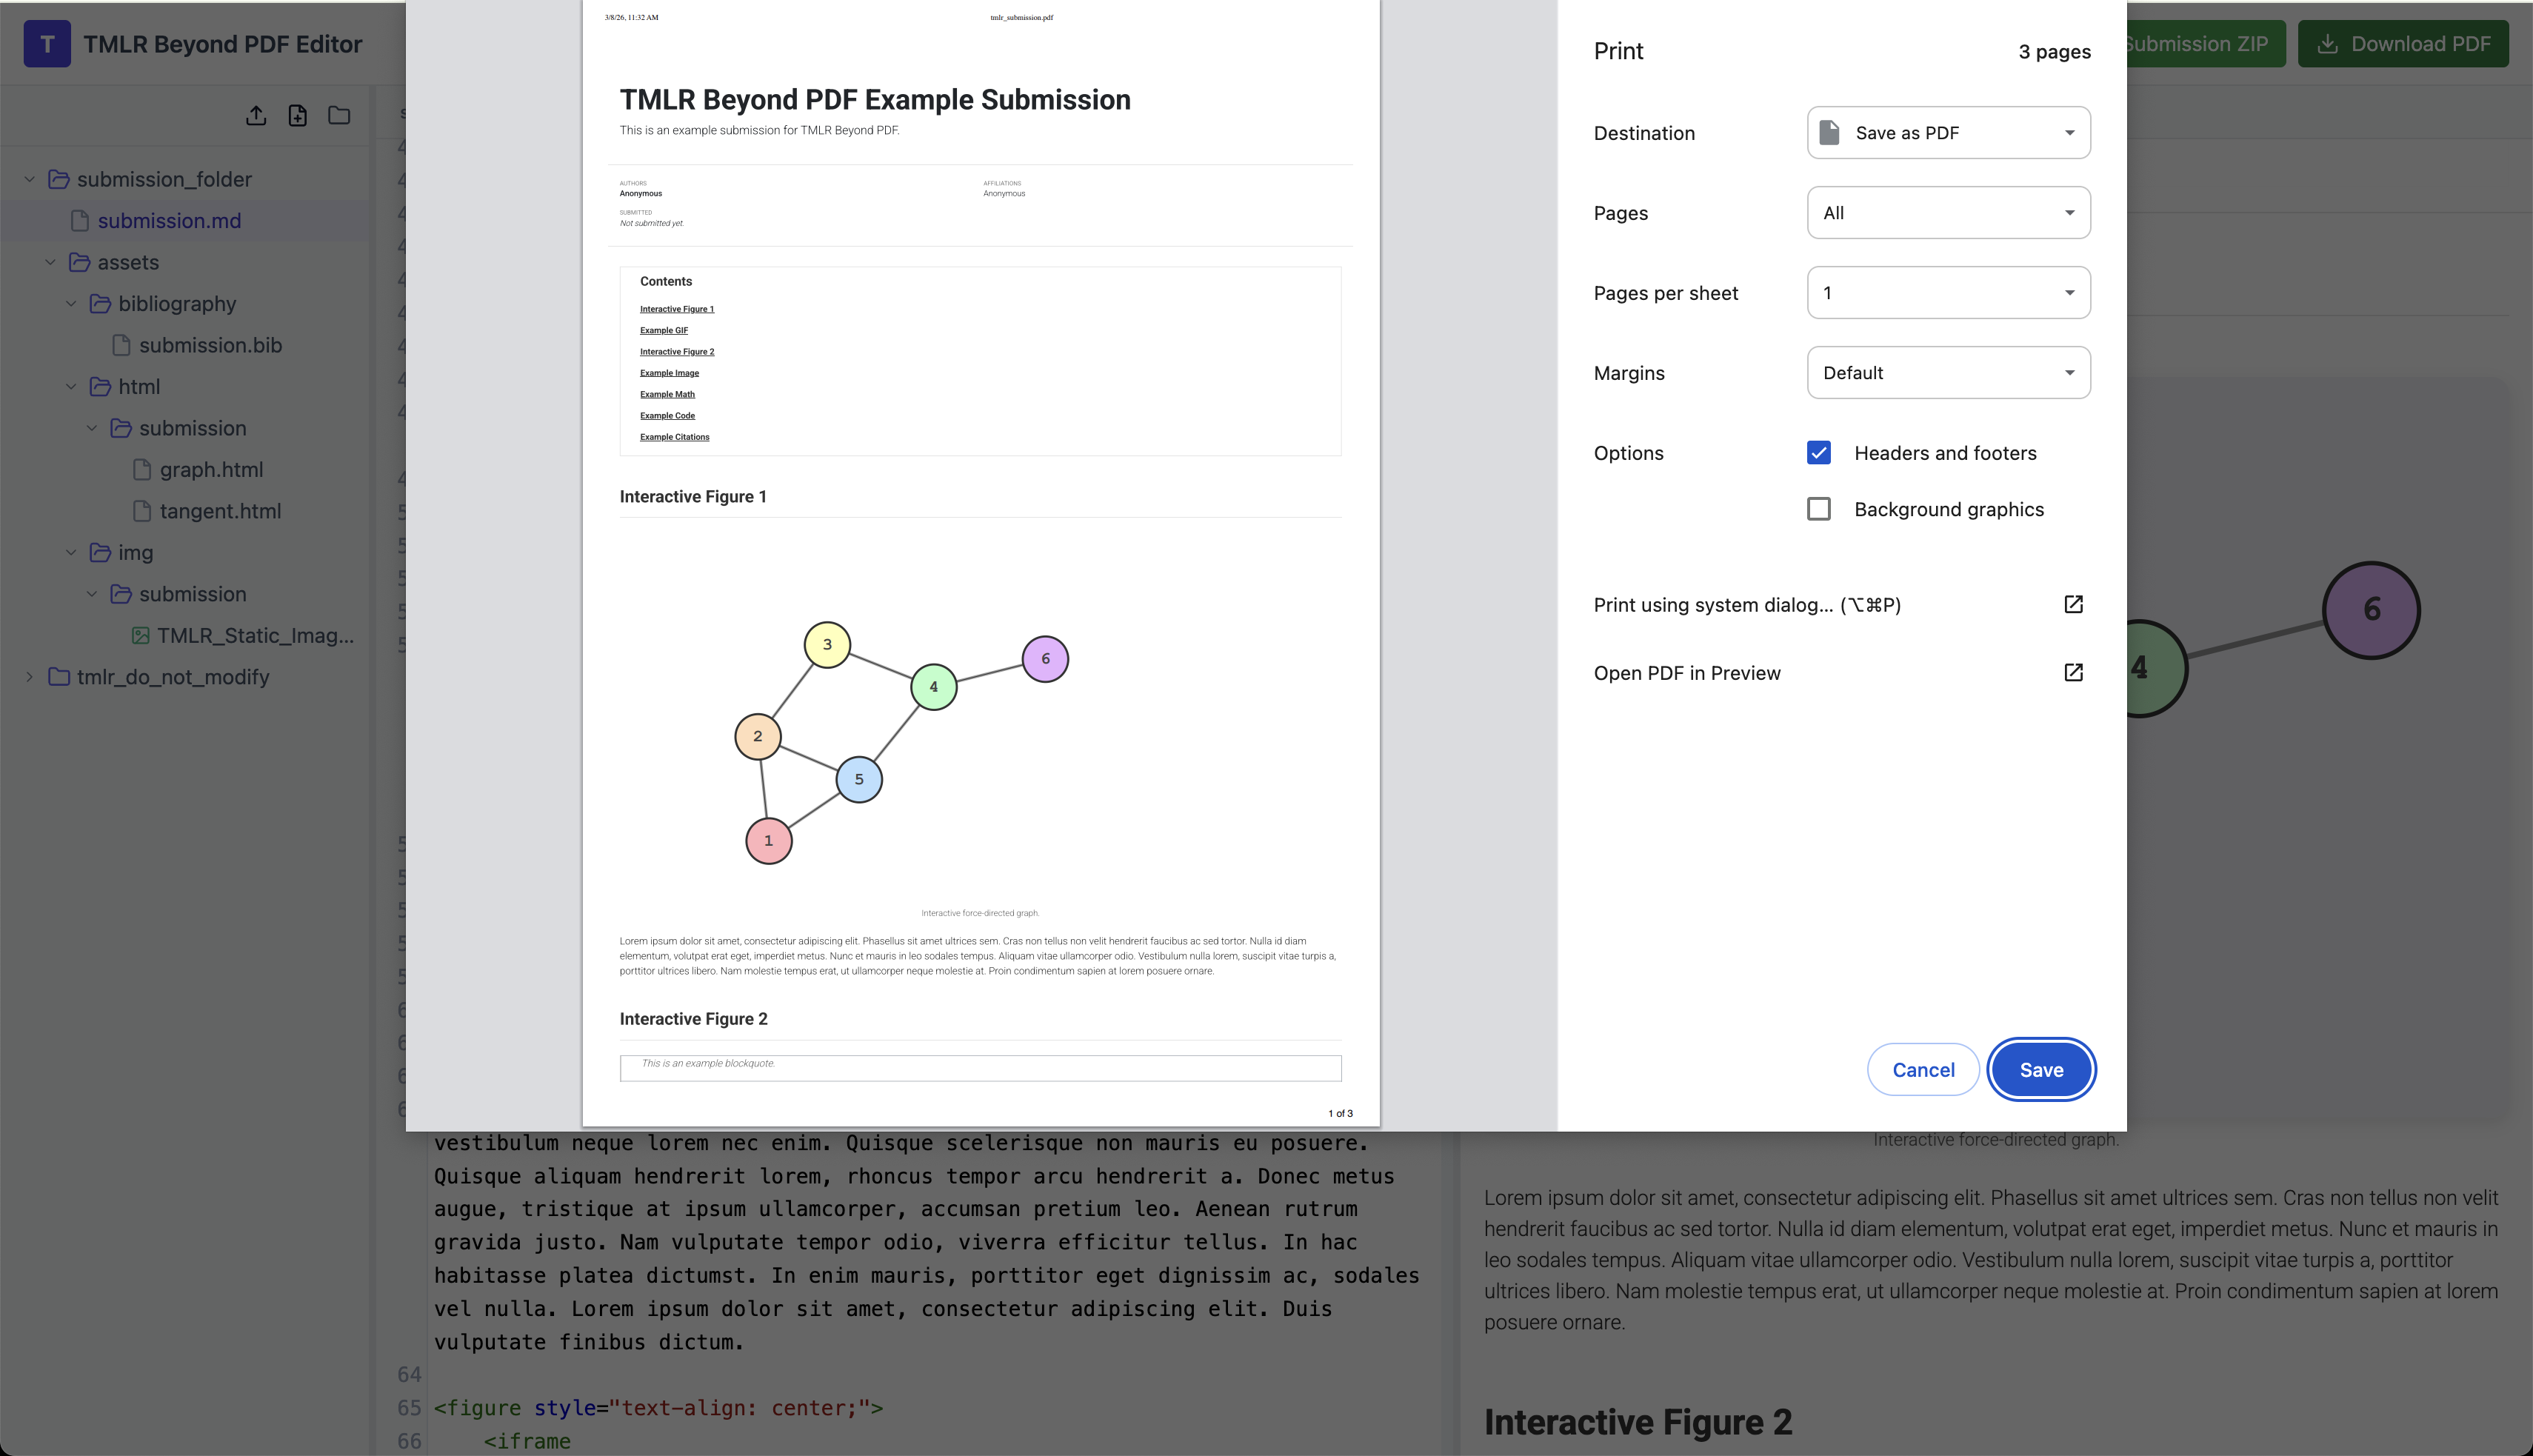Click the upload icon in file panel
This screenshot has width=2533, height=1456.
[x=256, y=116]
